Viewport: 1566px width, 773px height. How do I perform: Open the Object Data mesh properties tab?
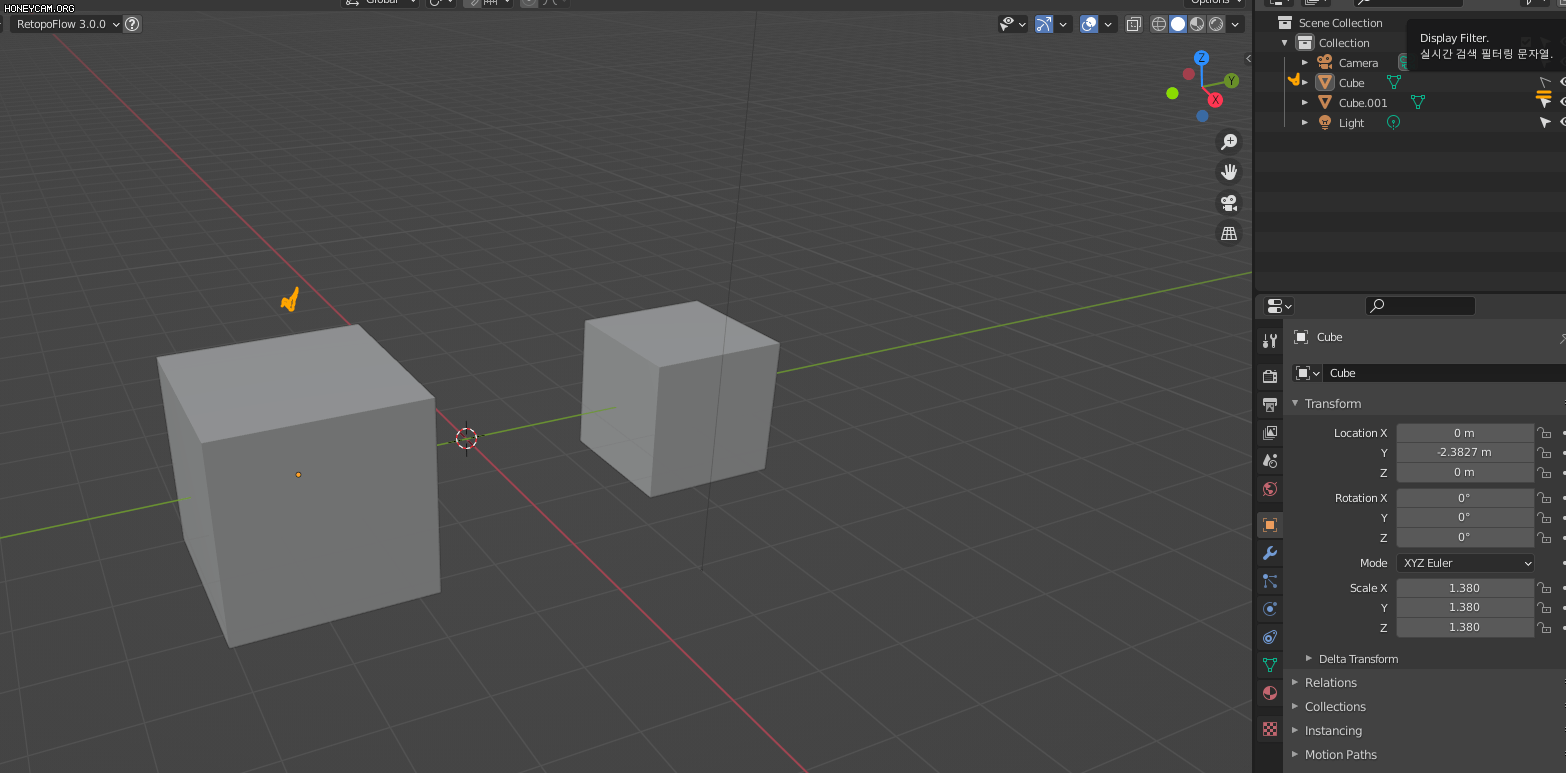pyautogui.click(x=1270, y=664)
